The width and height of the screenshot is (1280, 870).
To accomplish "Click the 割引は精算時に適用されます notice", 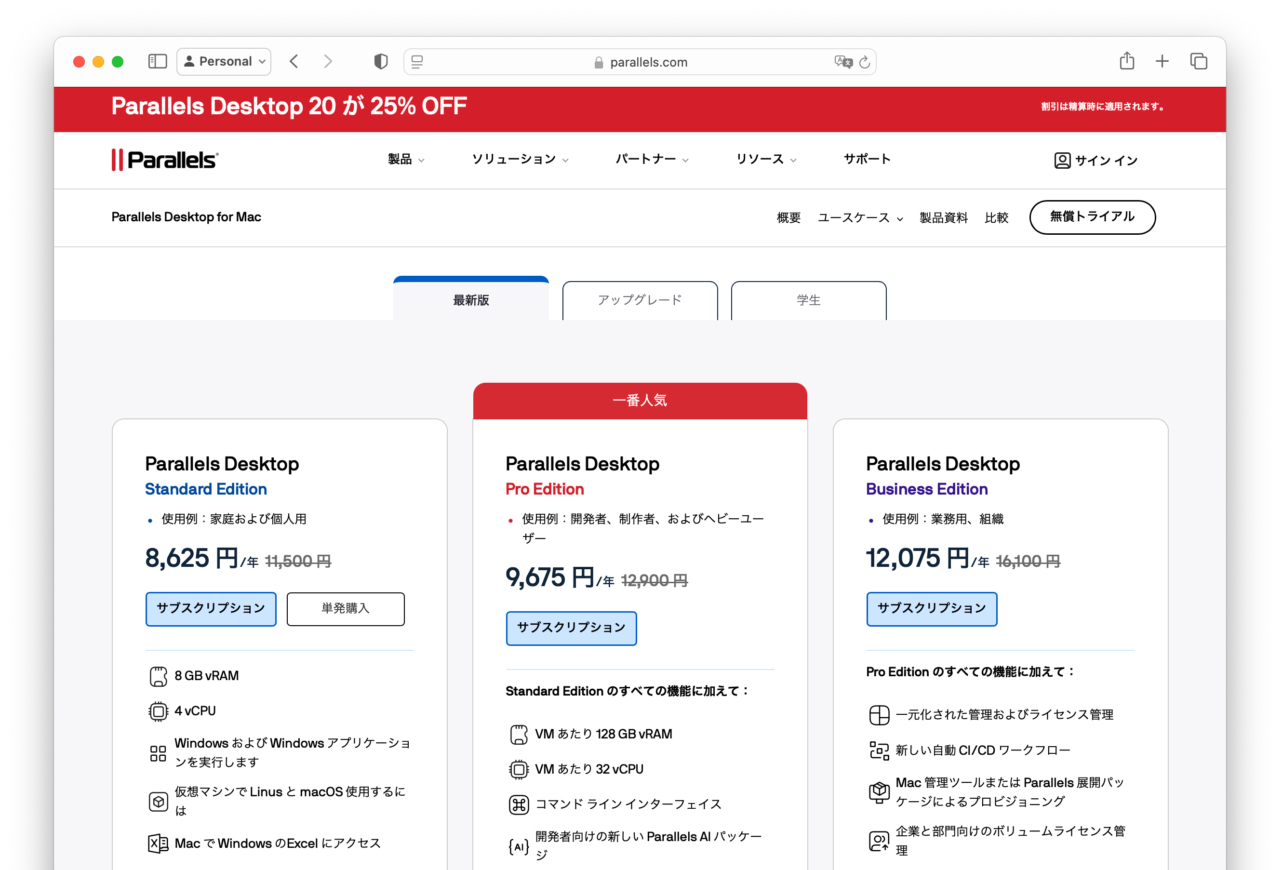I will coord(1103,107).
